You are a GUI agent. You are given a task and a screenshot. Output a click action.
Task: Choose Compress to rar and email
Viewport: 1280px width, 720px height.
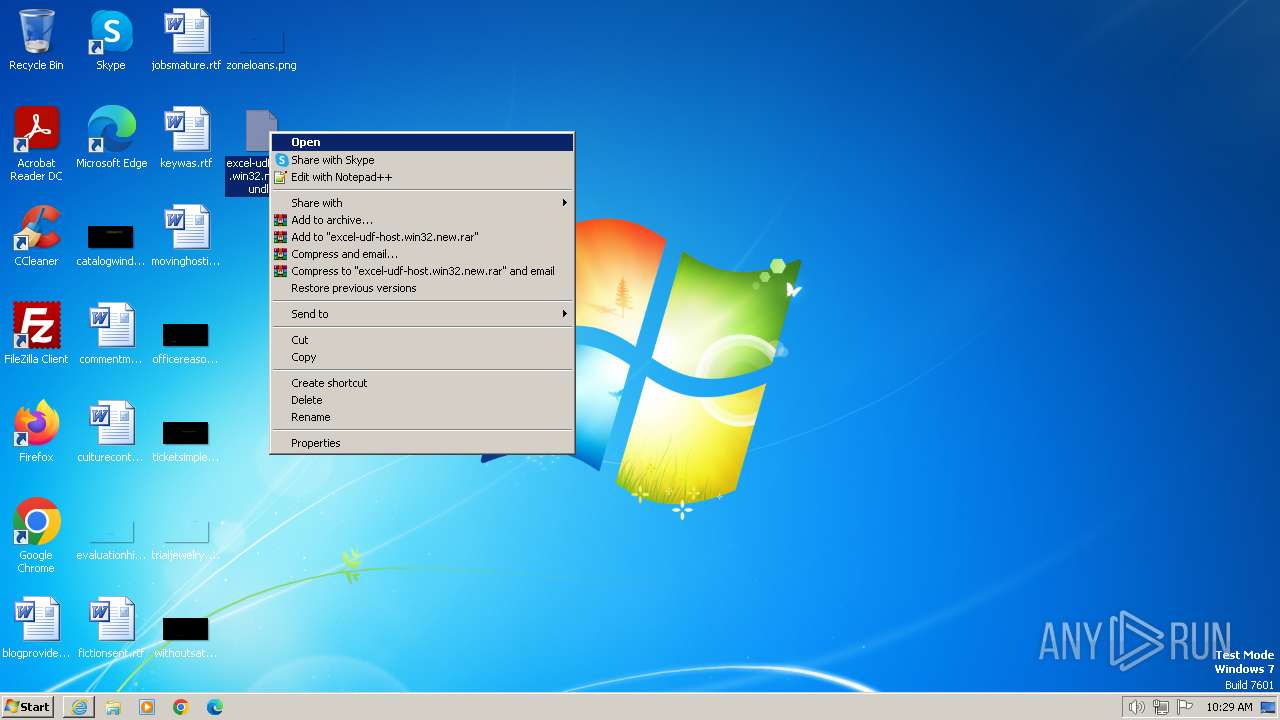[x=423, y=271]
